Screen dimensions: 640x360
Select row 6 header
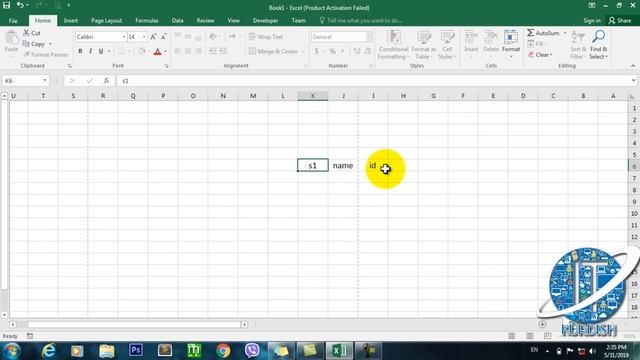click(634, 166)
